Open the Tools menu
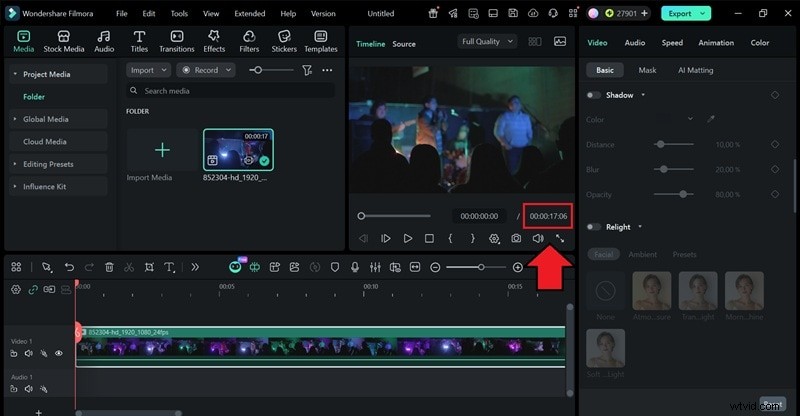The image size is (800, 416). [179, 14]
